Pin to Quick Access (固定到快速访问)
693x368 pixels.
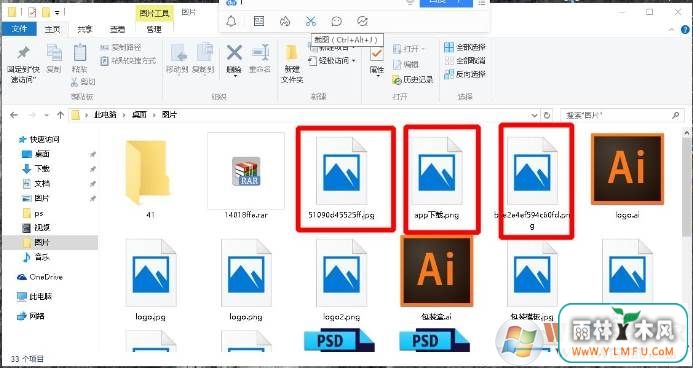(x=23, y=65)
